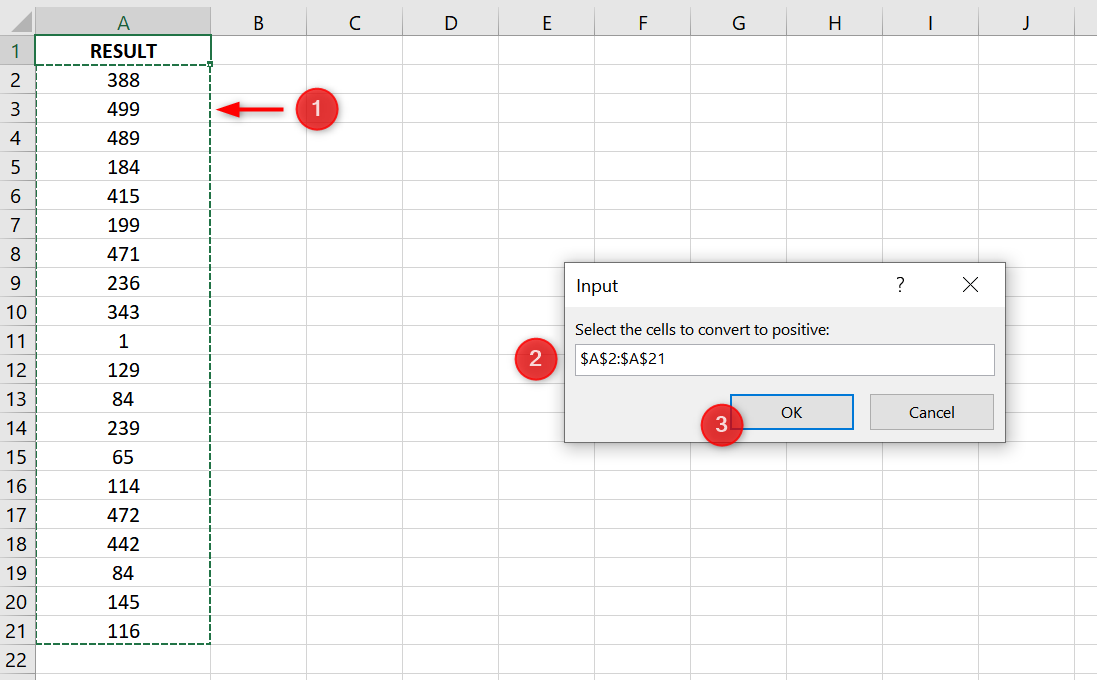Click column header A
The height and width of the screenshot is (680, 1097).
pyautogui.click(x=122, y=18)
